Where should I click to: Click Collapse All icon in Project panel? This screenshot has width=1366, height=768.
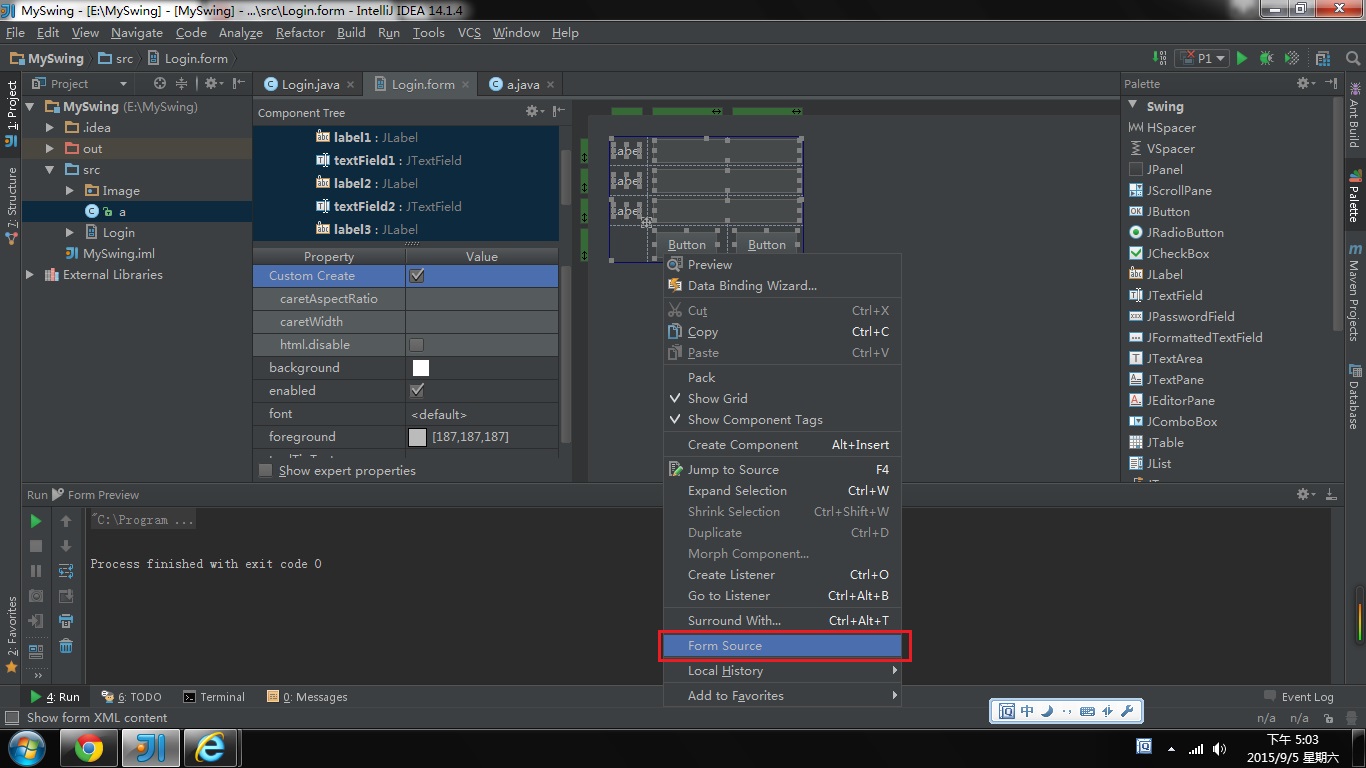[182, 84]
